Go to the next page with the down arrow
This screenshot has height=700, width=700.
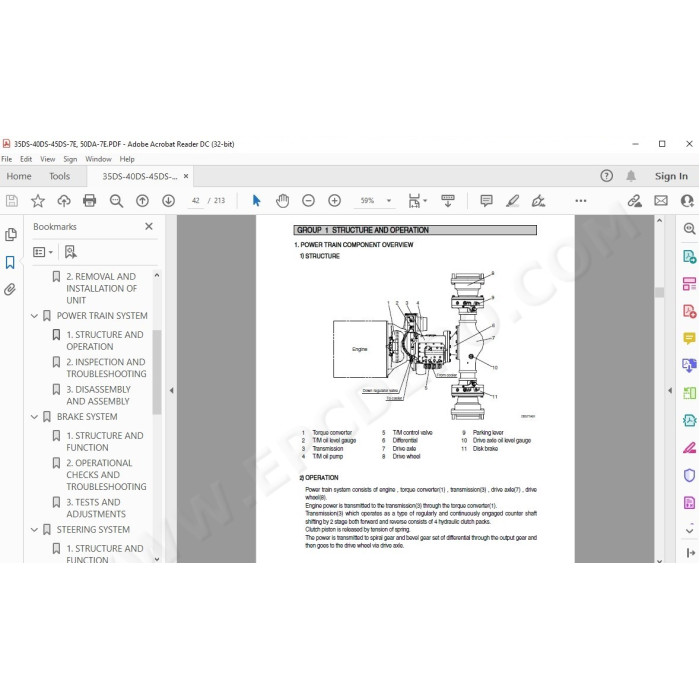pos(168,201)
